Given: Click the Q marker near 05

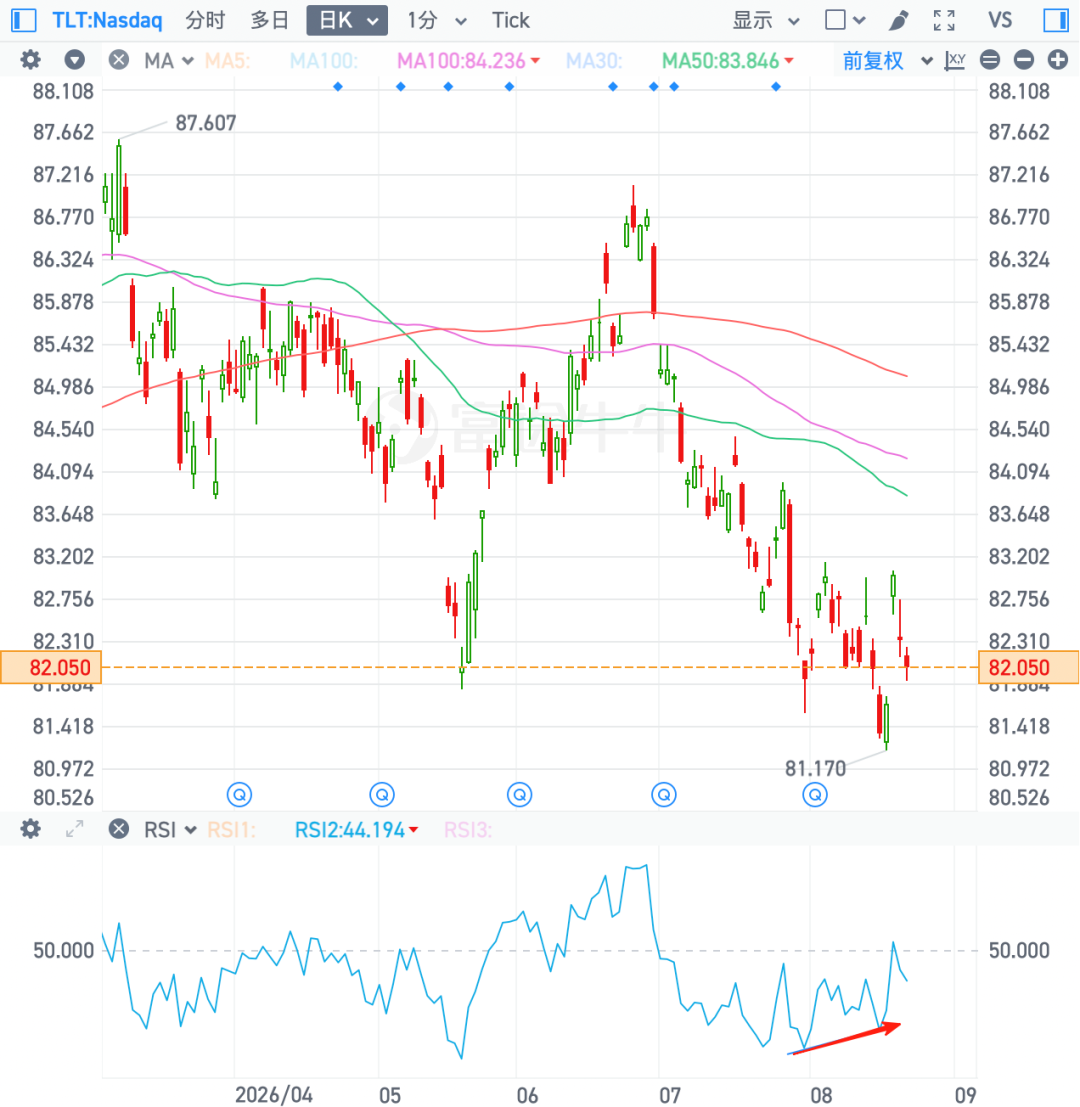Looking at the screenshot, I should point(382,795).
